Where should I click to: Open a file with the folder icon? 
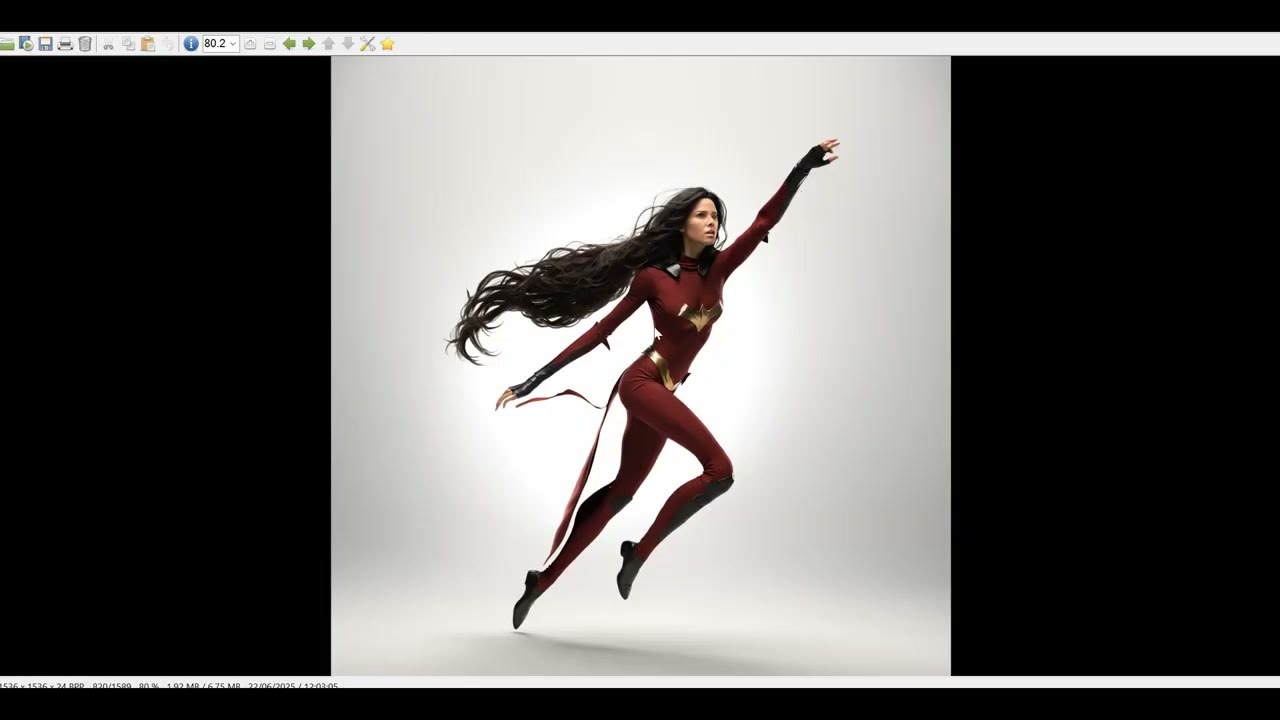click(x=7, y=44)
